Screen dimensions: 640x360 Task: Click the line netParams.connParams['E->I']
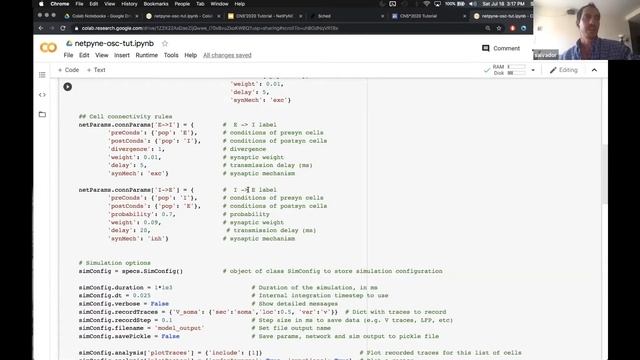[x=136, y=124]
